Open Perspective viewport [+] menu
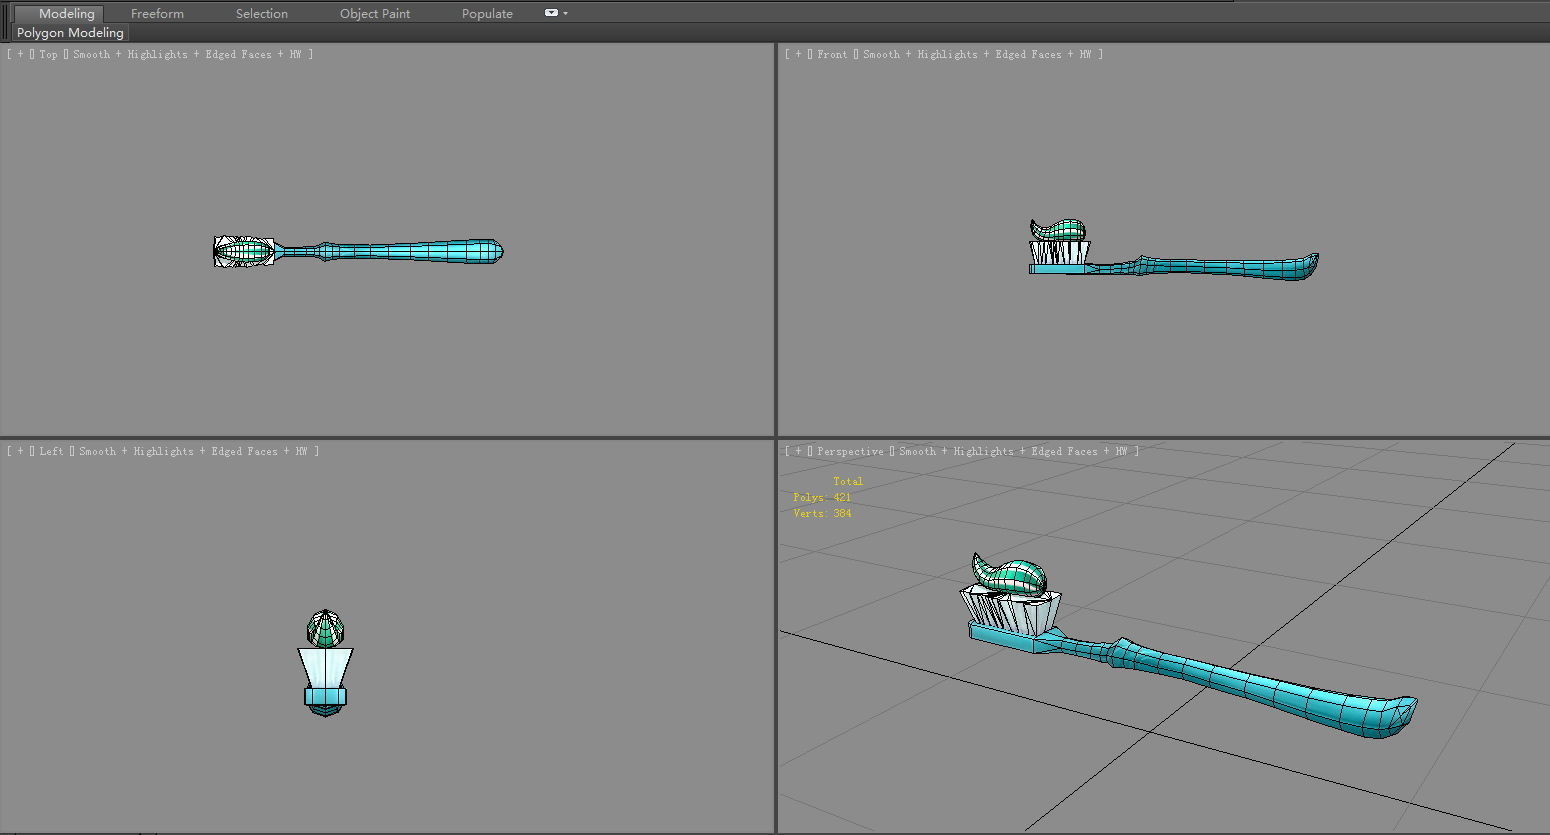Viewport: 1550px width, 835px height. pyautogui.click(x=798, y=452)
